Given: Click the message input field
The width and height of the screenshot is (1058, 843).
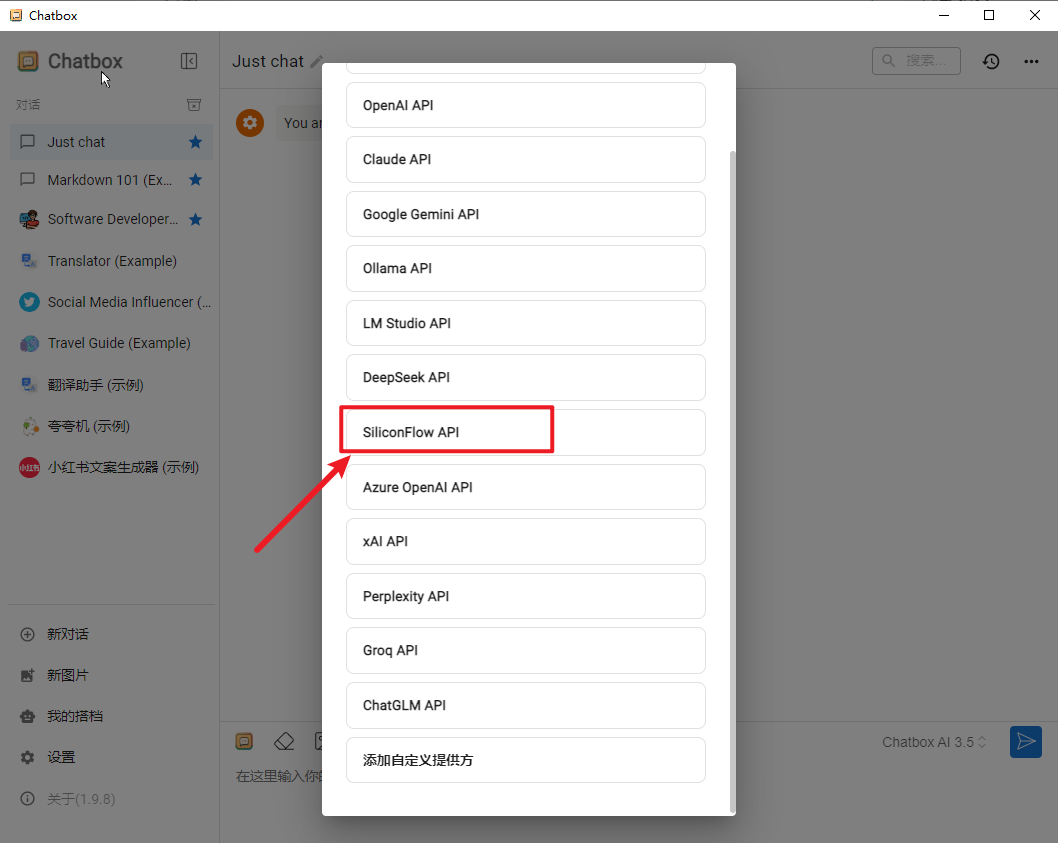Looking at the screenshot, I should click(x=279, y=776).
